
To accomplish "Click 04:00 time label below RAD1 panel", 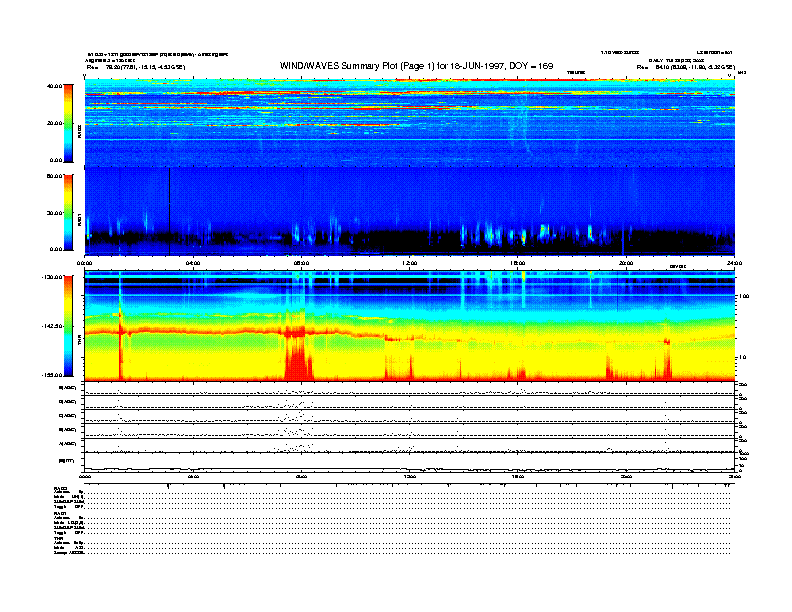I will coord(193,263).
